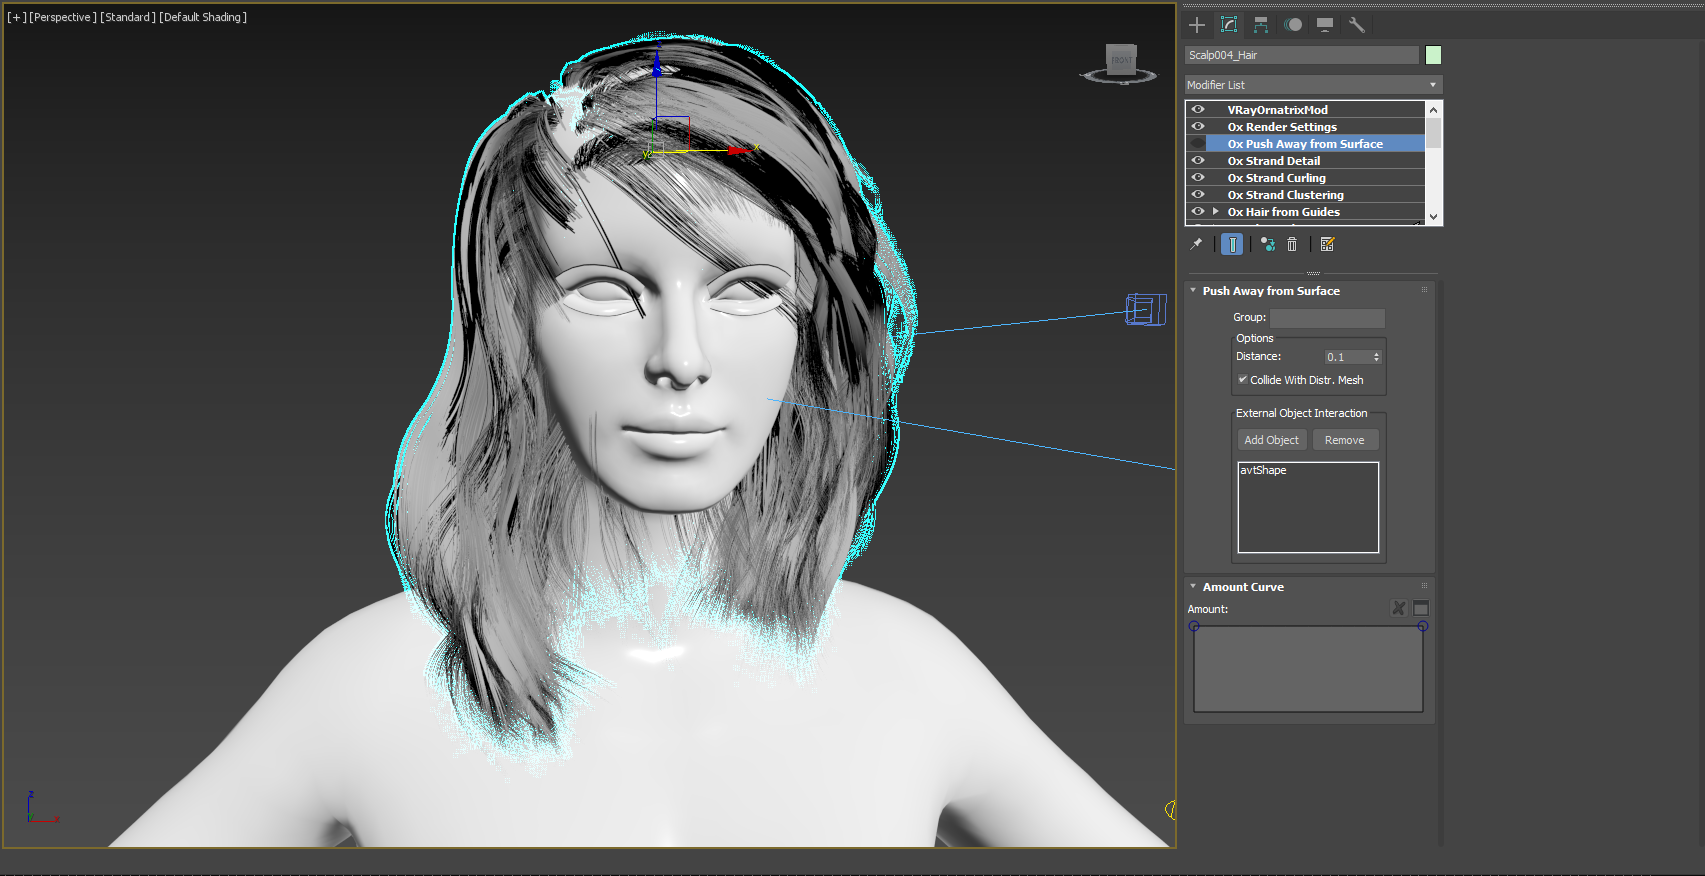Switch to the Hierarchy panel tab
Viewport: 1705px width, 876px height.
pyautogui.click(x=1261, y=25)
